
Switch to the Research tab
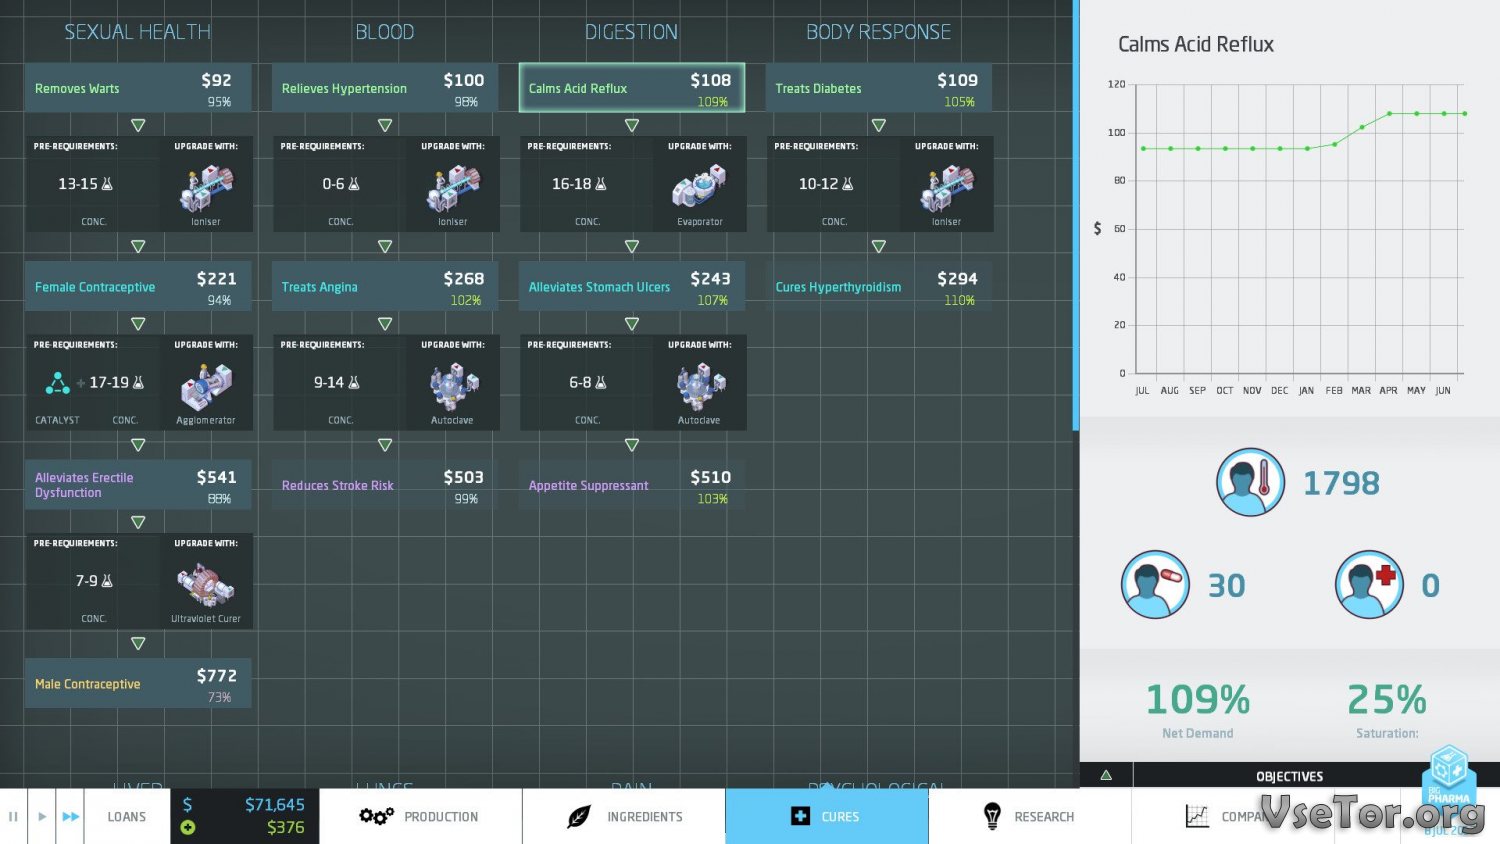(1029, 816)
